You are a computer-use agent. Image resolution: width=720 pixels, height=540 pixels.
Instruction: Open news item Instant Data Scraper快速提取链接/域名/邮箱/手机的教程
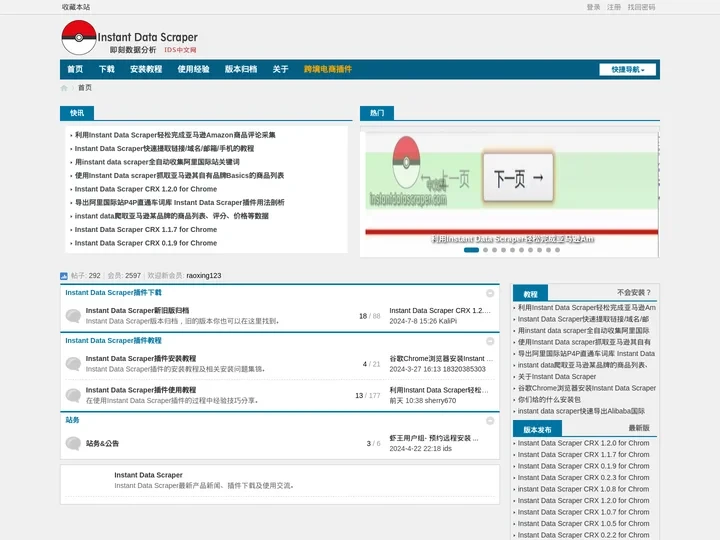[x=164, y=148]
